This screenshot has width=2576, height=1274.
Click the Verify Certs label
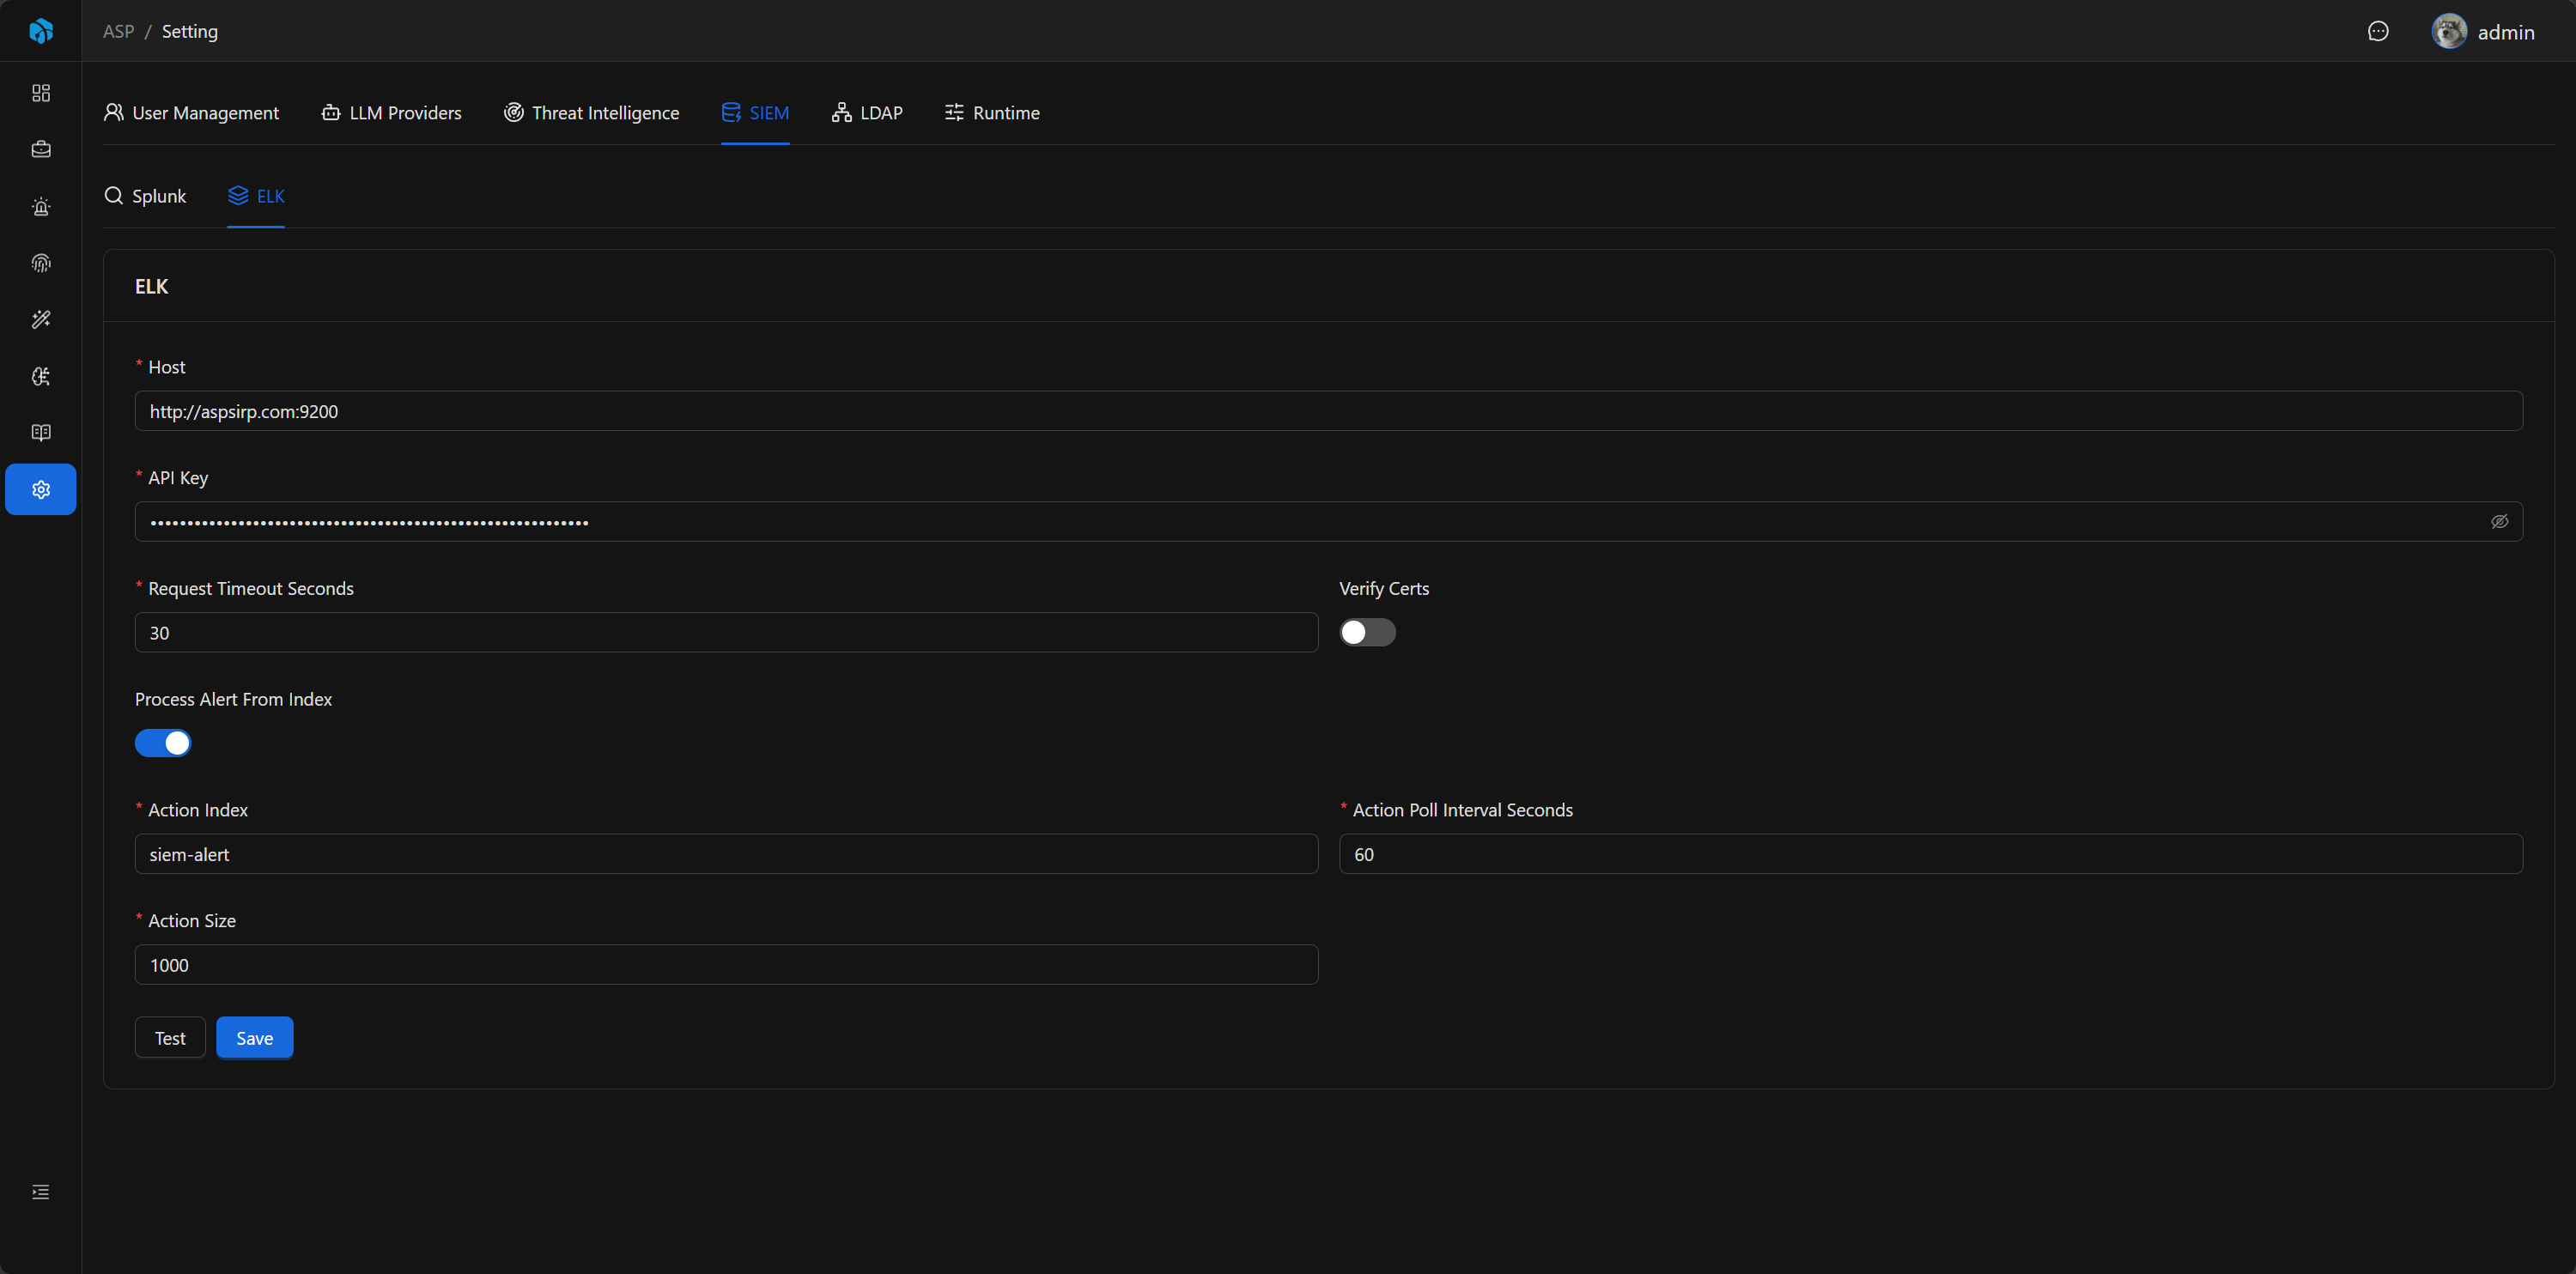tap(1384, 589)
